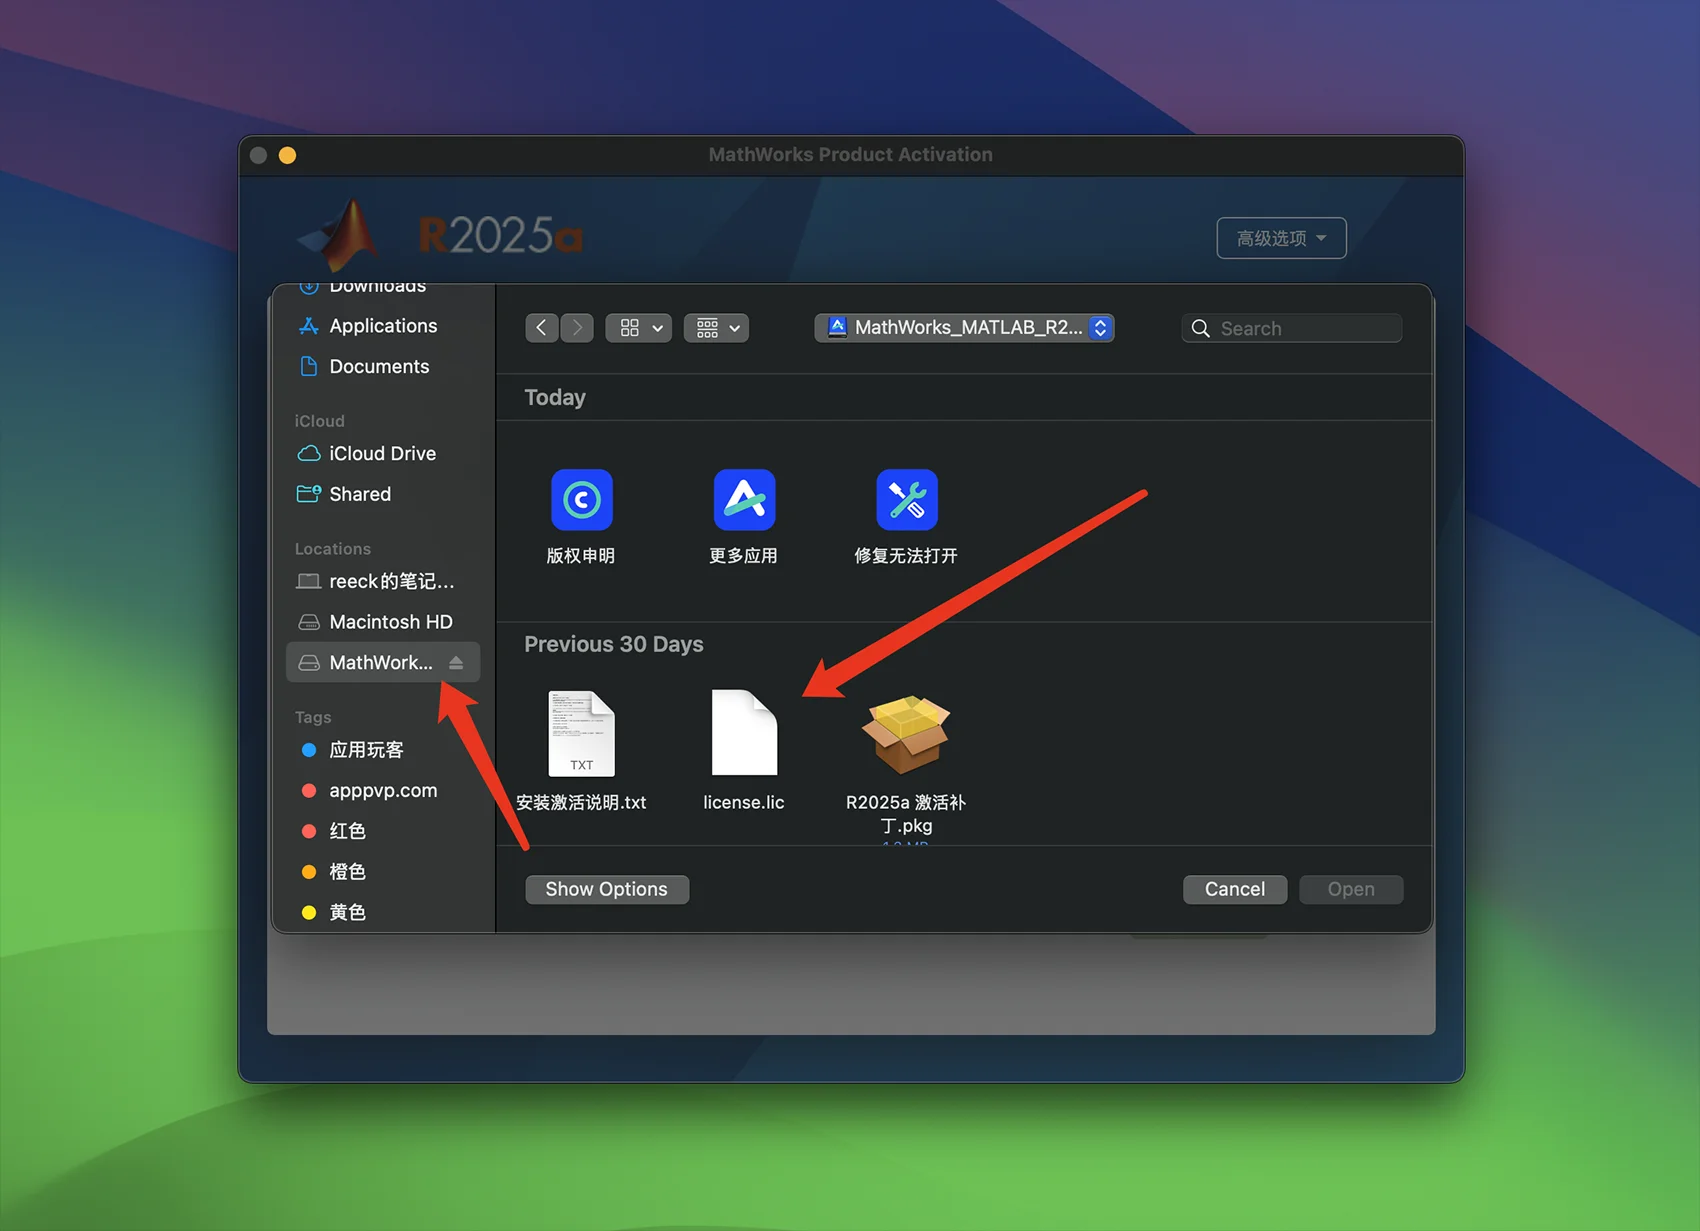
Task: Click the Previous 30 Days header
Action: tap(614, 644)
